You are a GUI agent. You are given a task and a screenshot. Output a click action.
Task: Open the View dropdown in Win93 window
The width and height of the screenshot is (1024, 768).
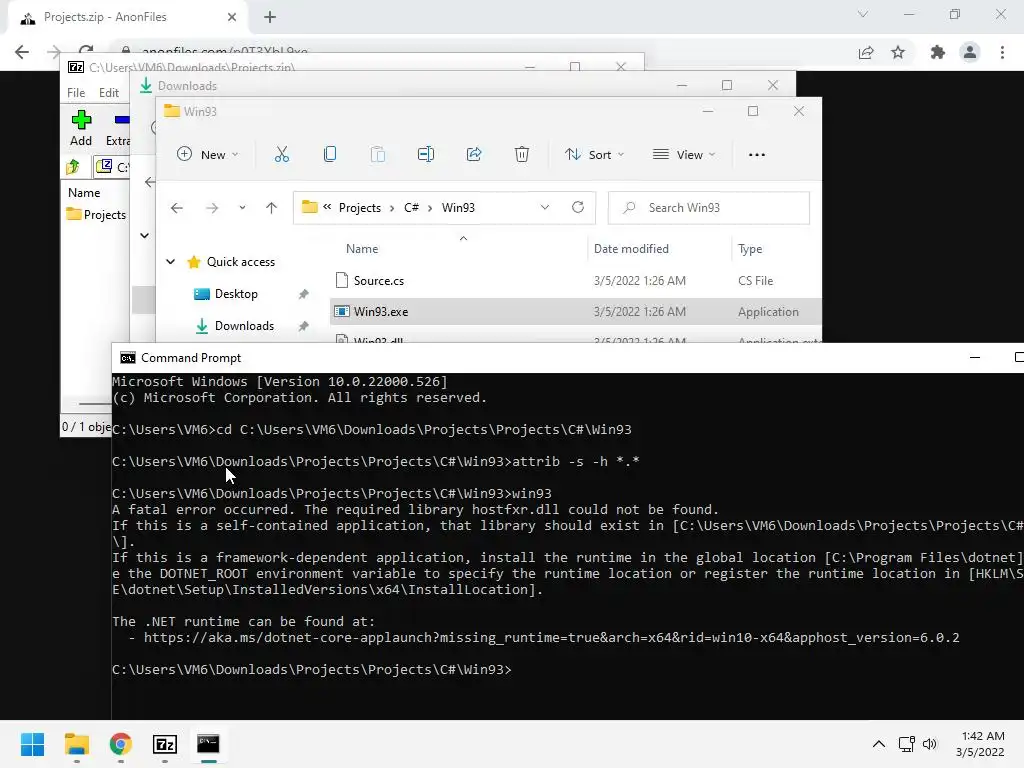pyautogui.click(x=684, y=155)
